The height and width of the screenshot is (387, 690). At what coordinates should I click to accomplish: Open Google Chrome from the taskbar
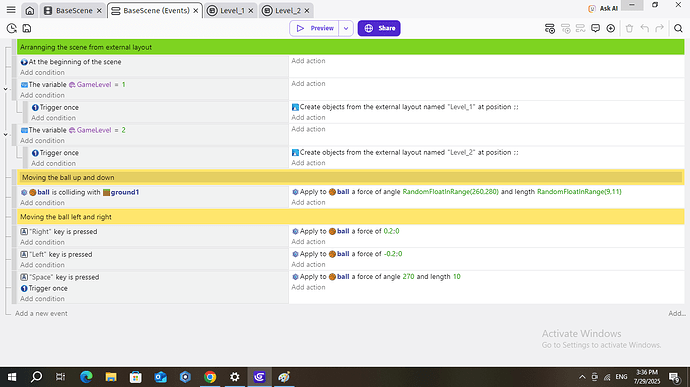[210, 377]
